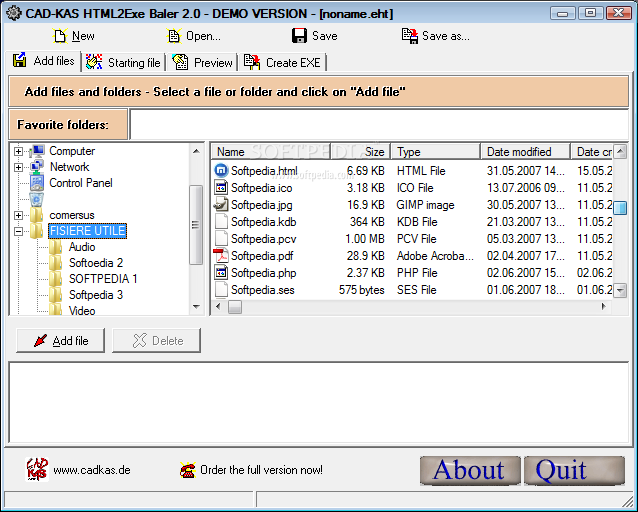638x512 pixels.
Task: Expand the comersus folder node
Action: (x=18, y=215)
